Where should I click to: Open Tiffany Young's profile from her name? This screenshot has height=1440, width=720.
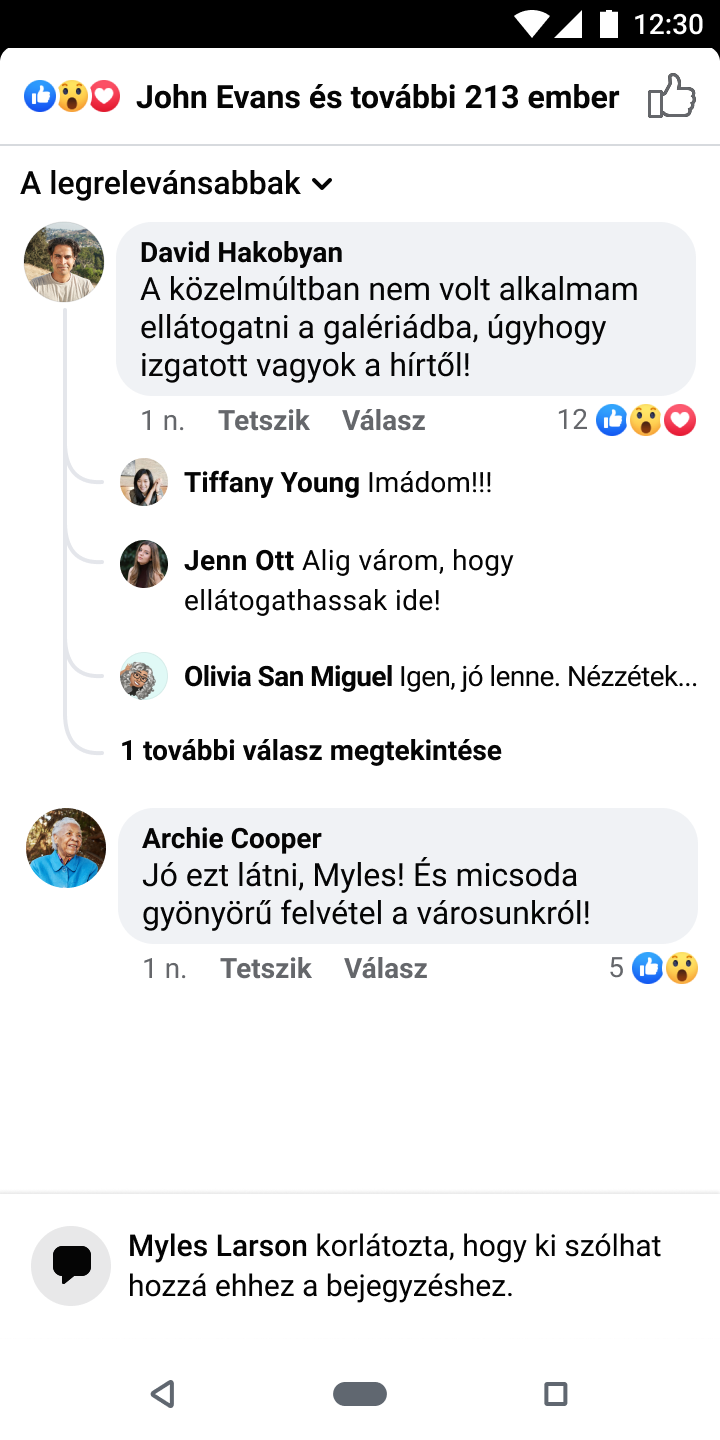271,483
